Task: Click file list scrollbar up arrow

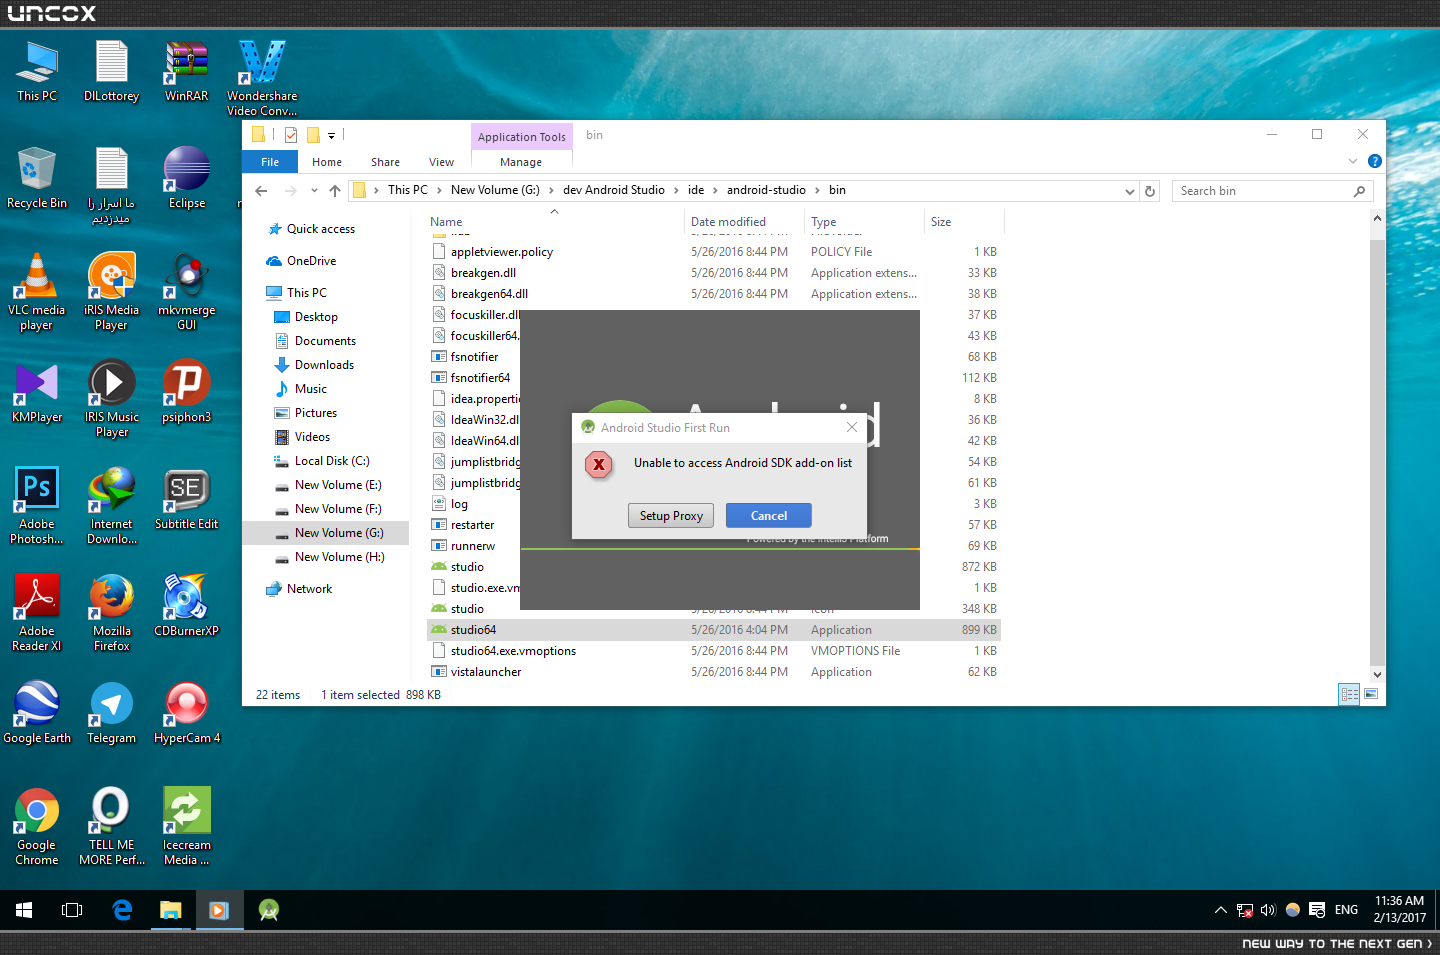Action: (1377, 219)
